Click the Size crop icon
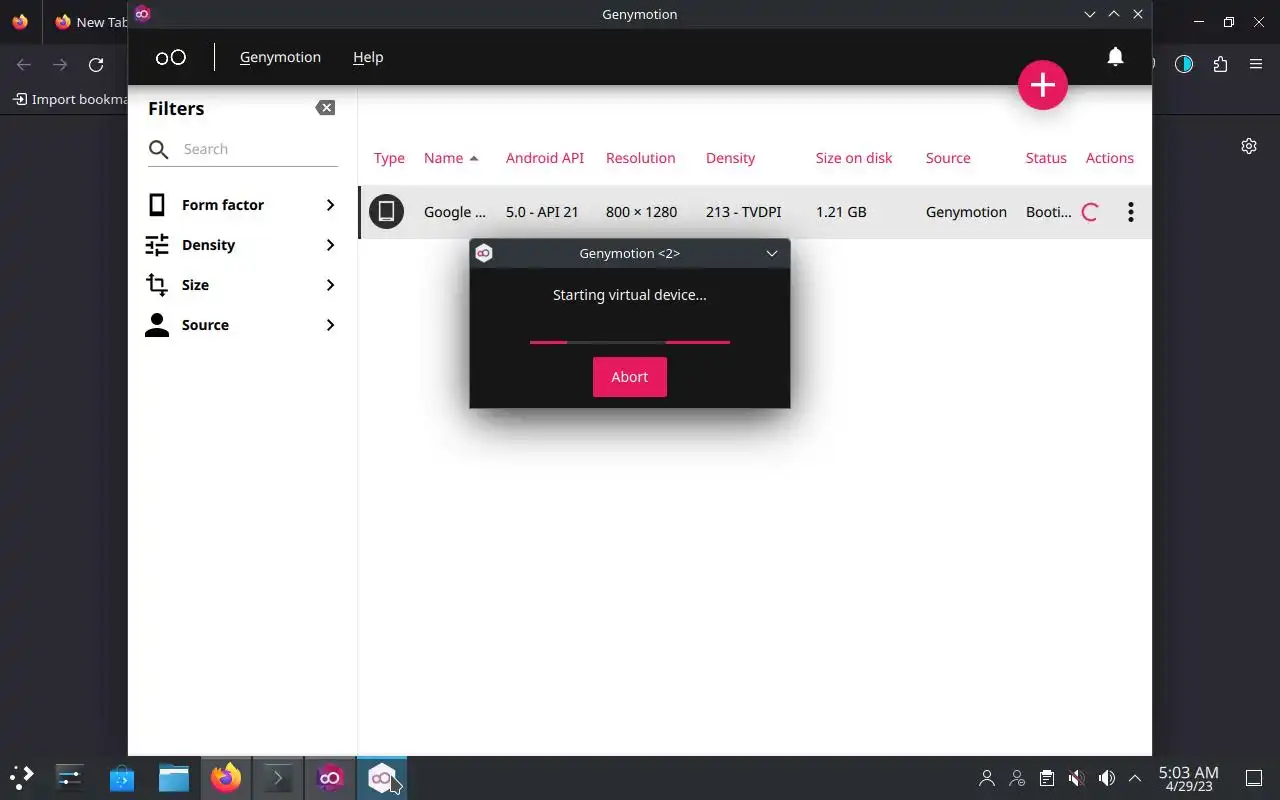 157,285
